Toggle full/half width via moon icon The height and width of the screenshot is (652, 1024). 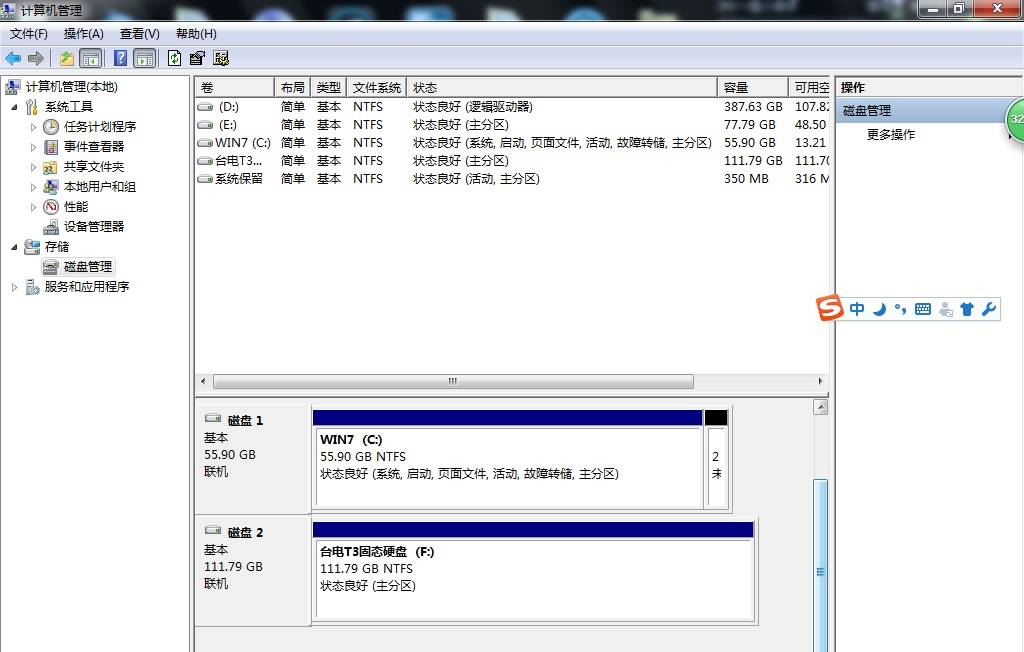coord(879,309)
